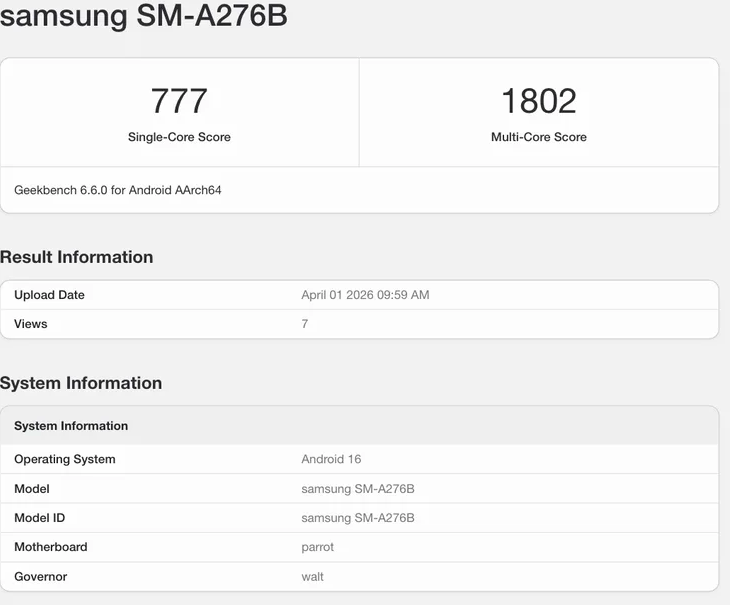Select the Single-Core Score label

179,137
